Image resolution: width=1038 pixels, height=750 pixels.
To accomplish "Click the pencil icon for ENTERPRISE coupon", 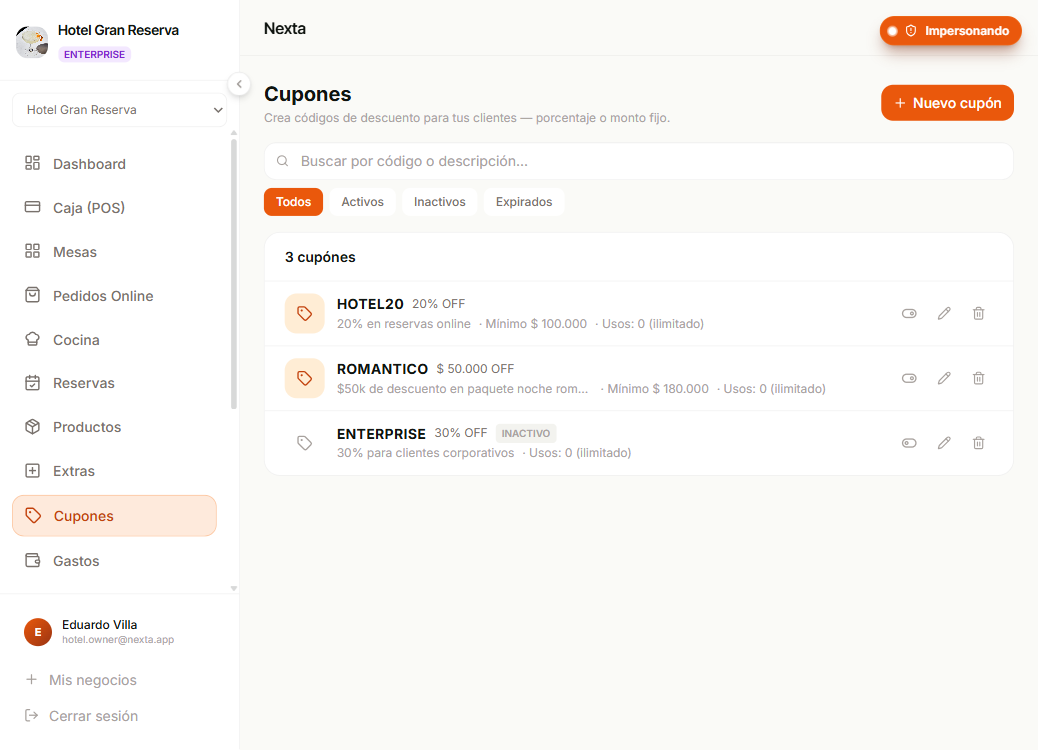I will 944,443.
